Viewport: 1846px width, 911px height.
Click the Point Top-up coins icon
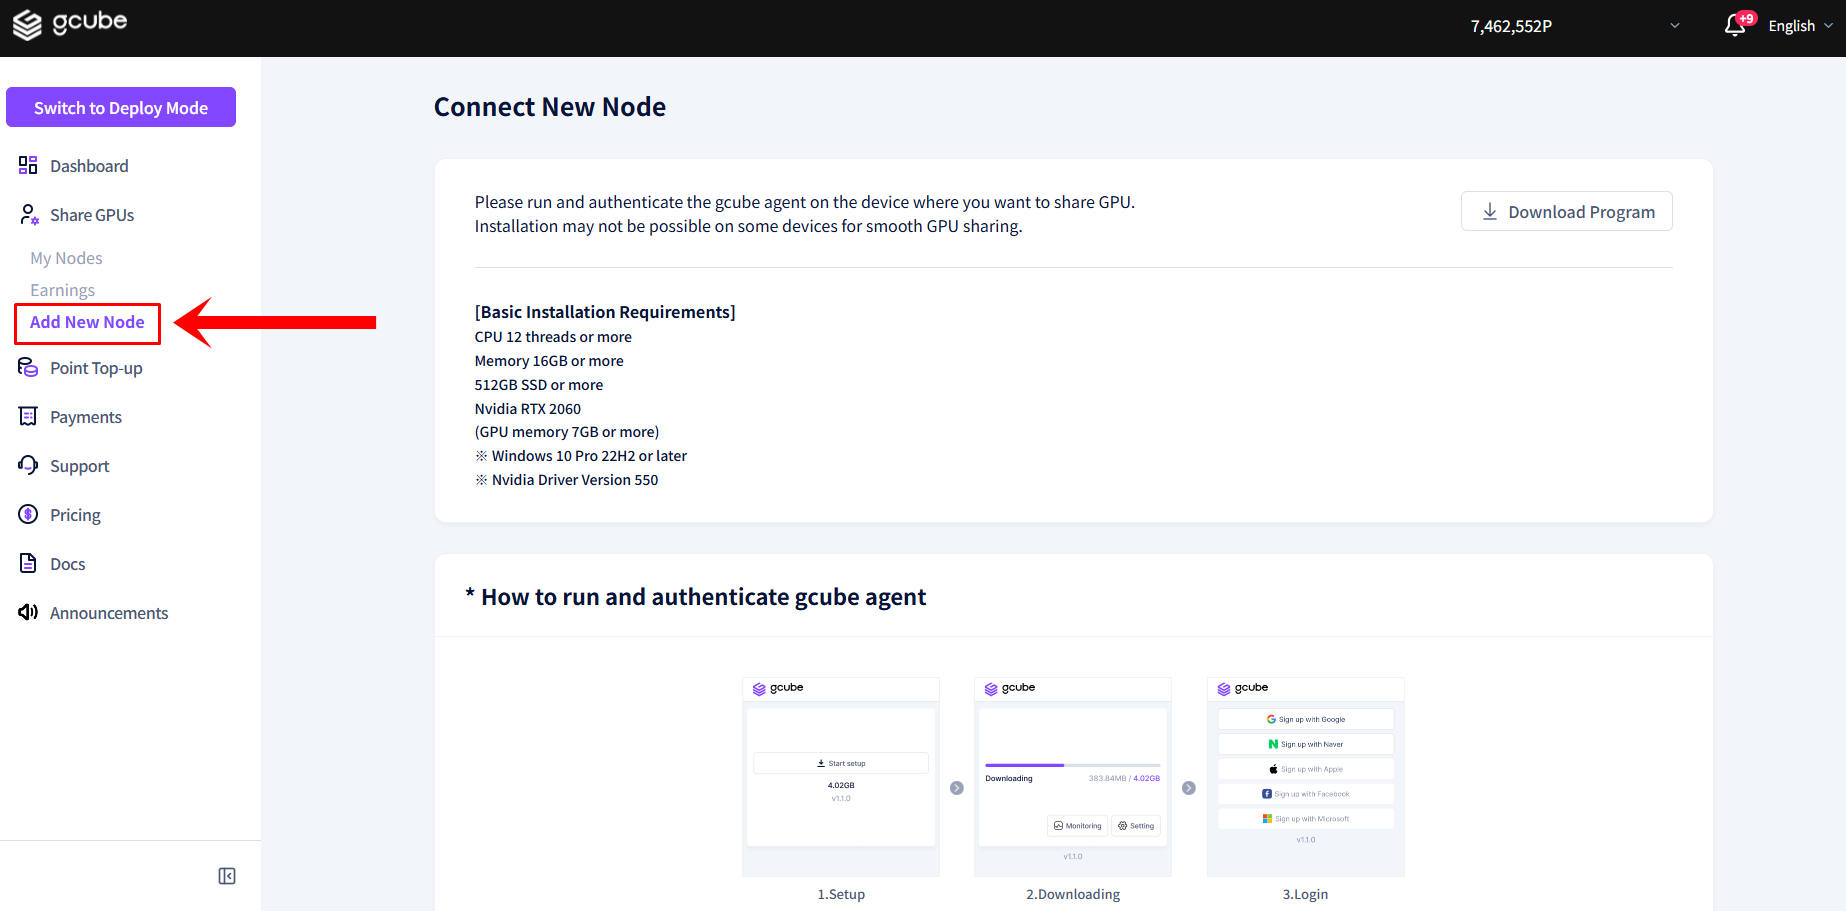point(28,367)
